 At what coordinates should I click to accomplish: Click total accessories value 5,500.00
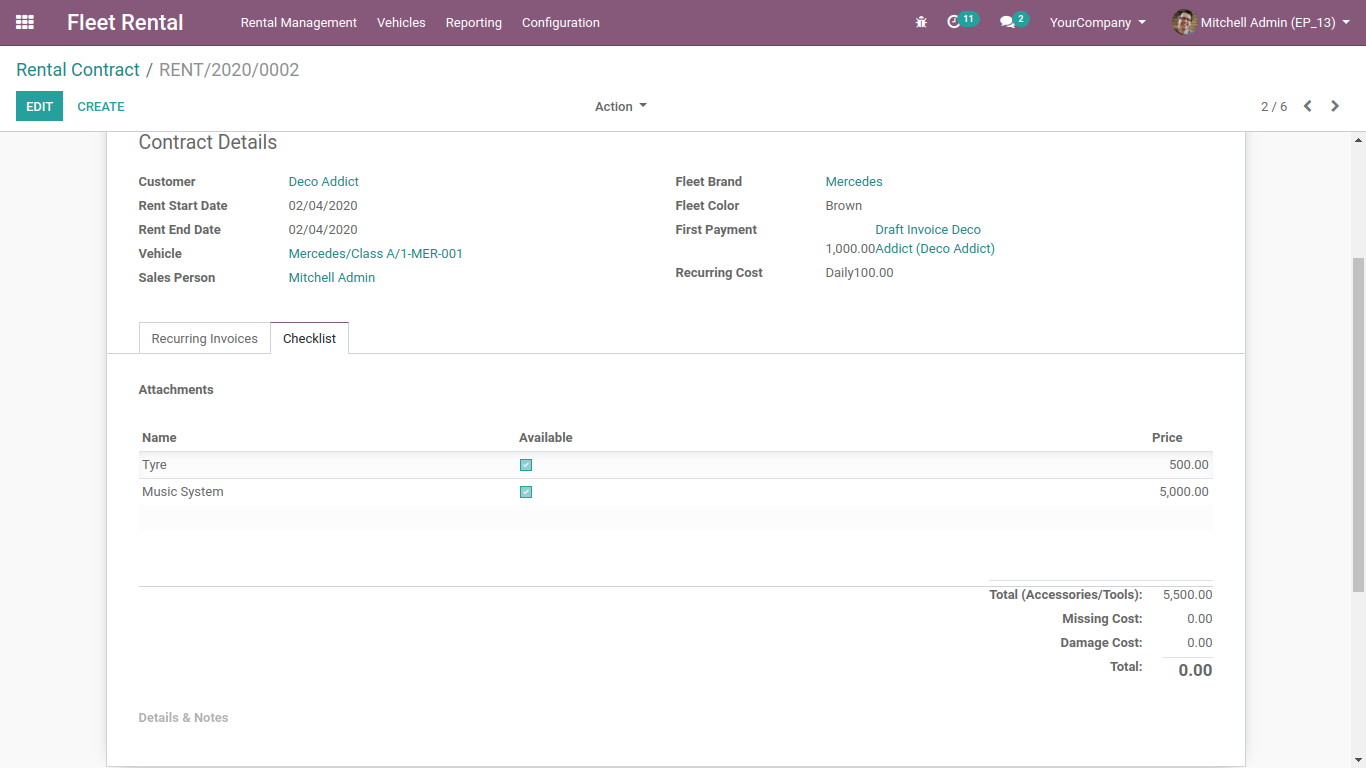click(1188, 595)
